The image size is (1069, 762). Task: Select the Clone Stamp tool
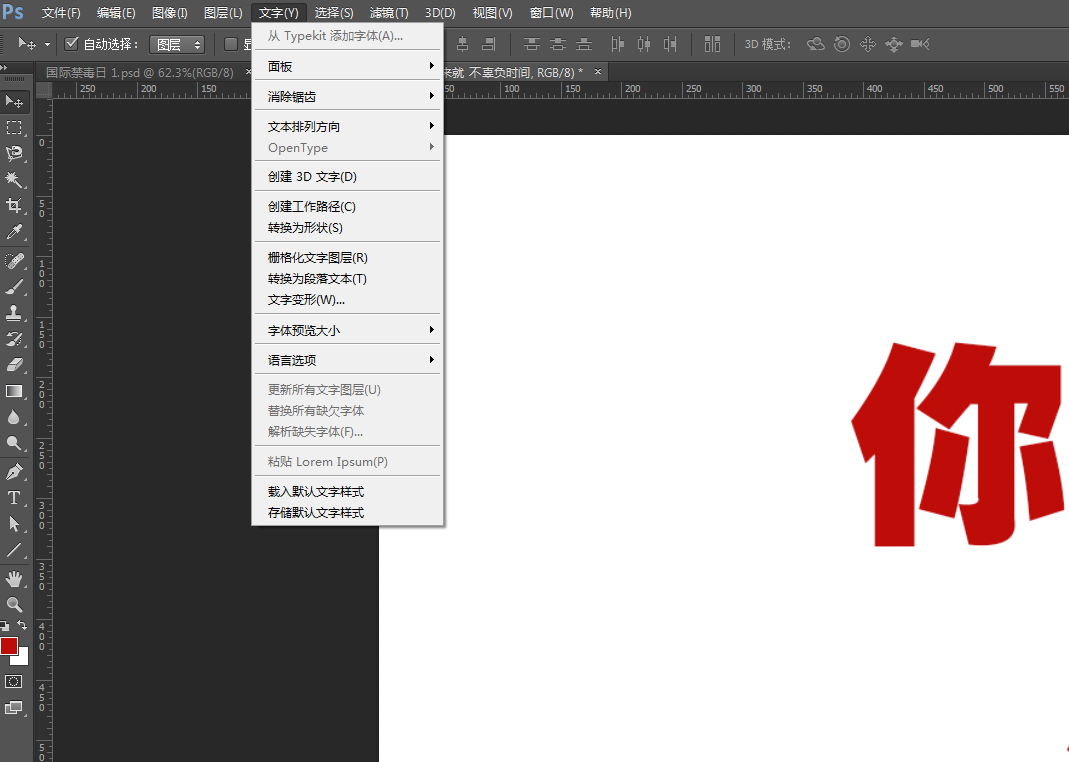click(x=14, y=312)
